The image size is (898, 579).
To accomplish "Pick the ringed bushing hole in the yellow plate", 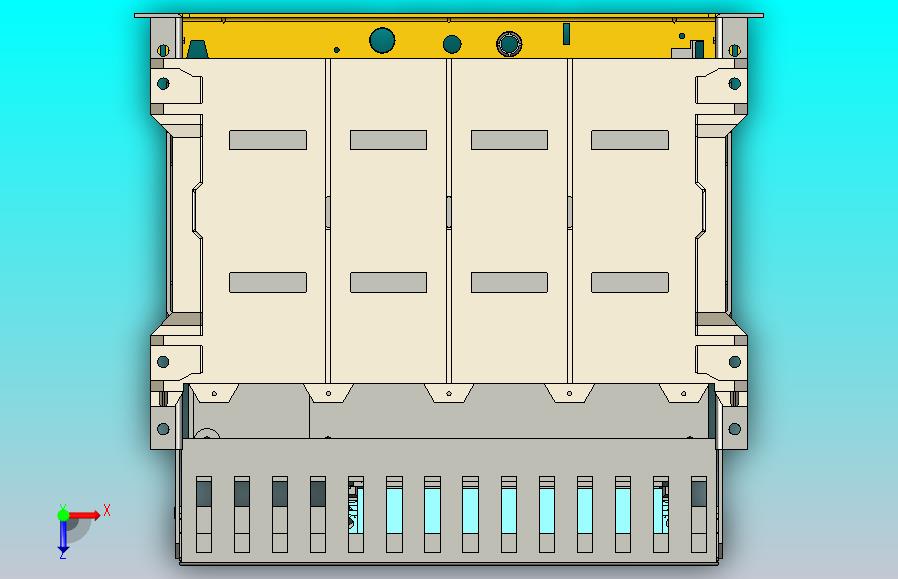I will tap(509, 44).
